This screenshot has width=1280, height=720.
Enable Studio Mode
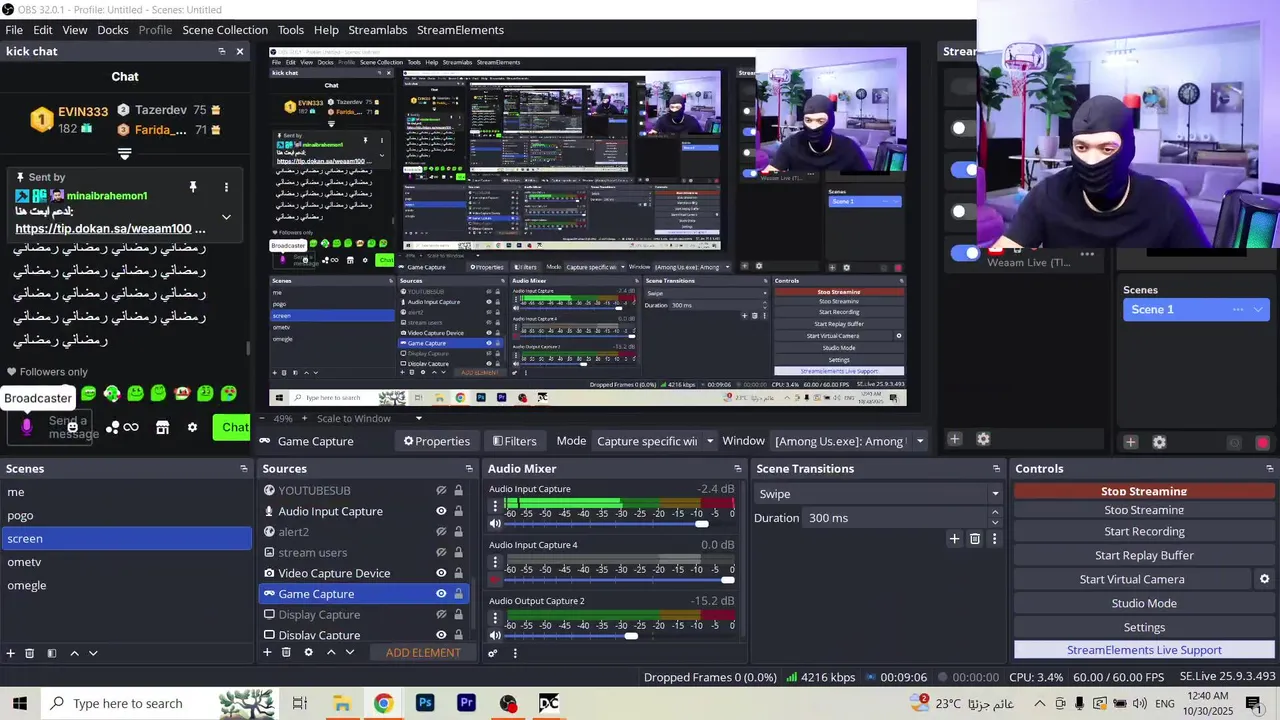point(1144,603)
